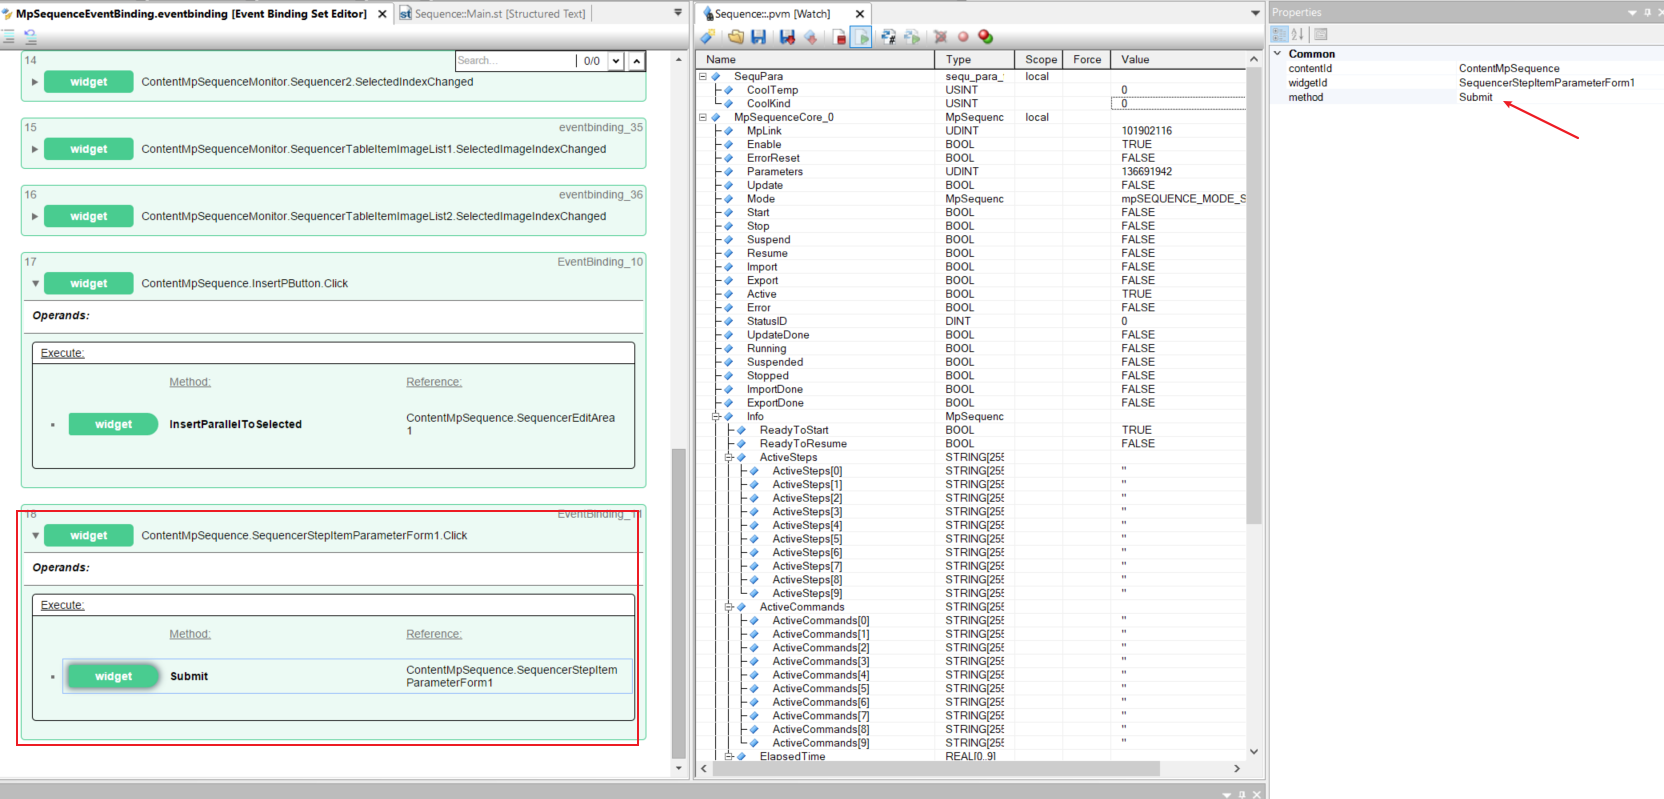This screenshot has height=799, width=1664.
Task: Click the hash-number display format icon in Watch toolbar
Action: coord(888,37)
